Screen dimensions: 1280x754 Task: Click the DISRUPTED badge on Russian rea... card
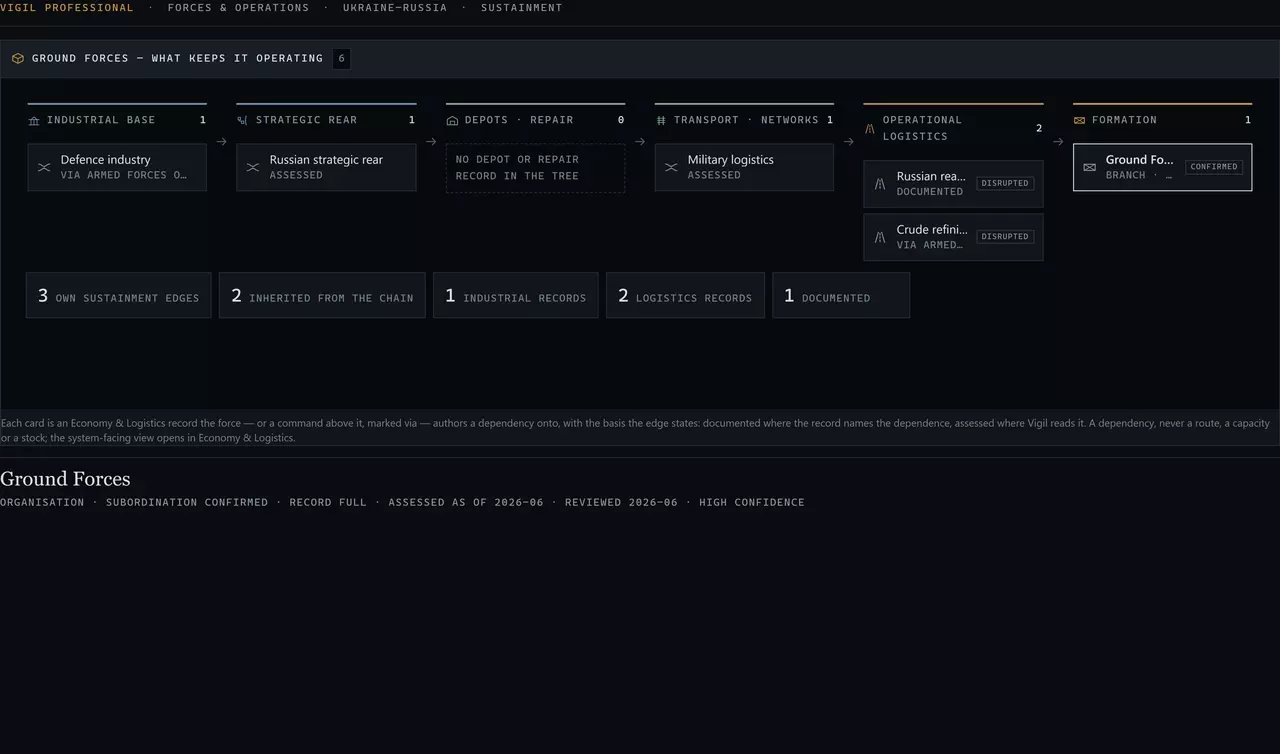(1005, 184)
